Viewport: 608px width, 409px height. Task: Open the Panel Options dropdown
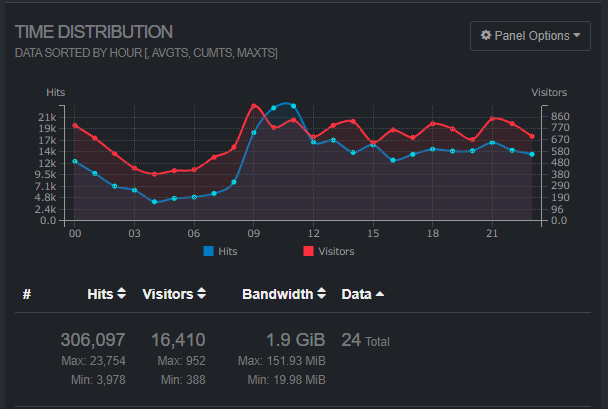(x=530, y=35)
